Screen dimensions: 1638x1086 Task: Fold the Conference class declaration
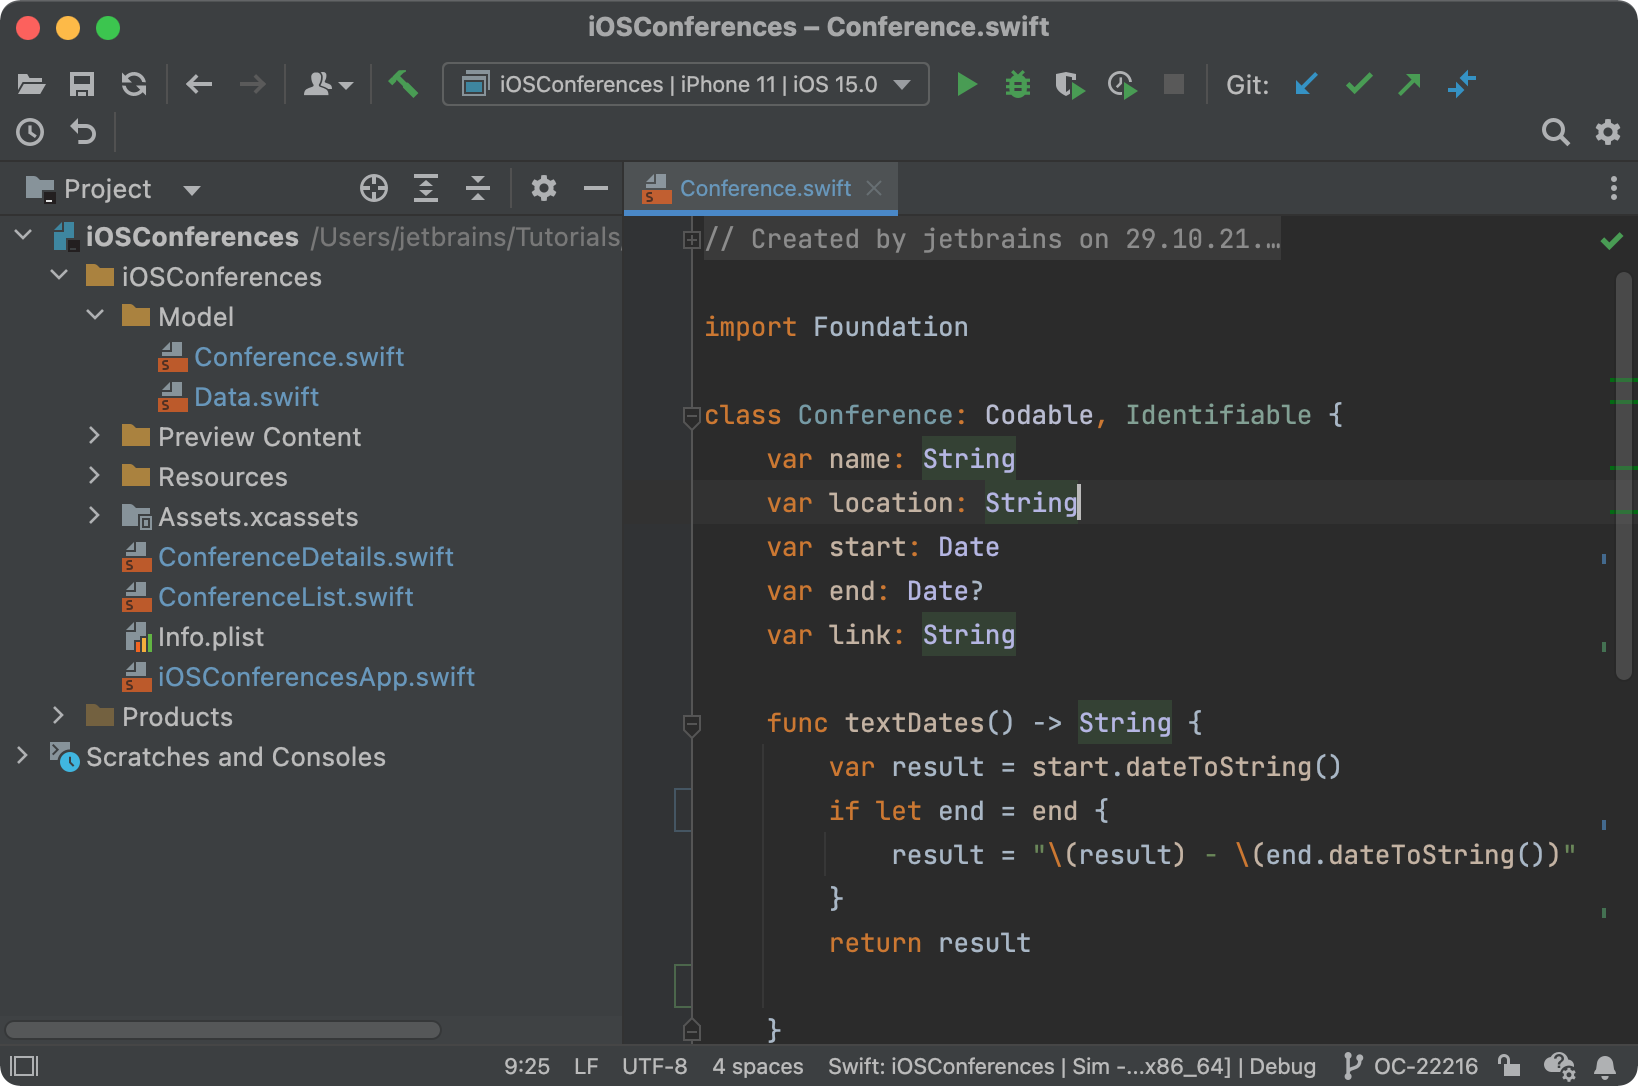[691, 416]
